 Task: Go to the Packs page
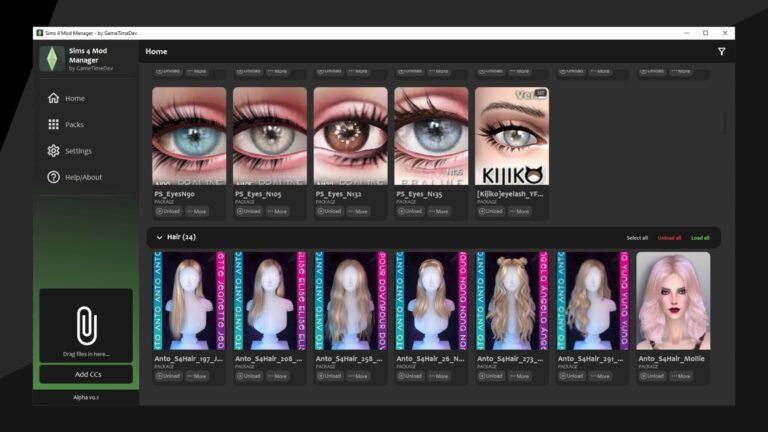75,125
